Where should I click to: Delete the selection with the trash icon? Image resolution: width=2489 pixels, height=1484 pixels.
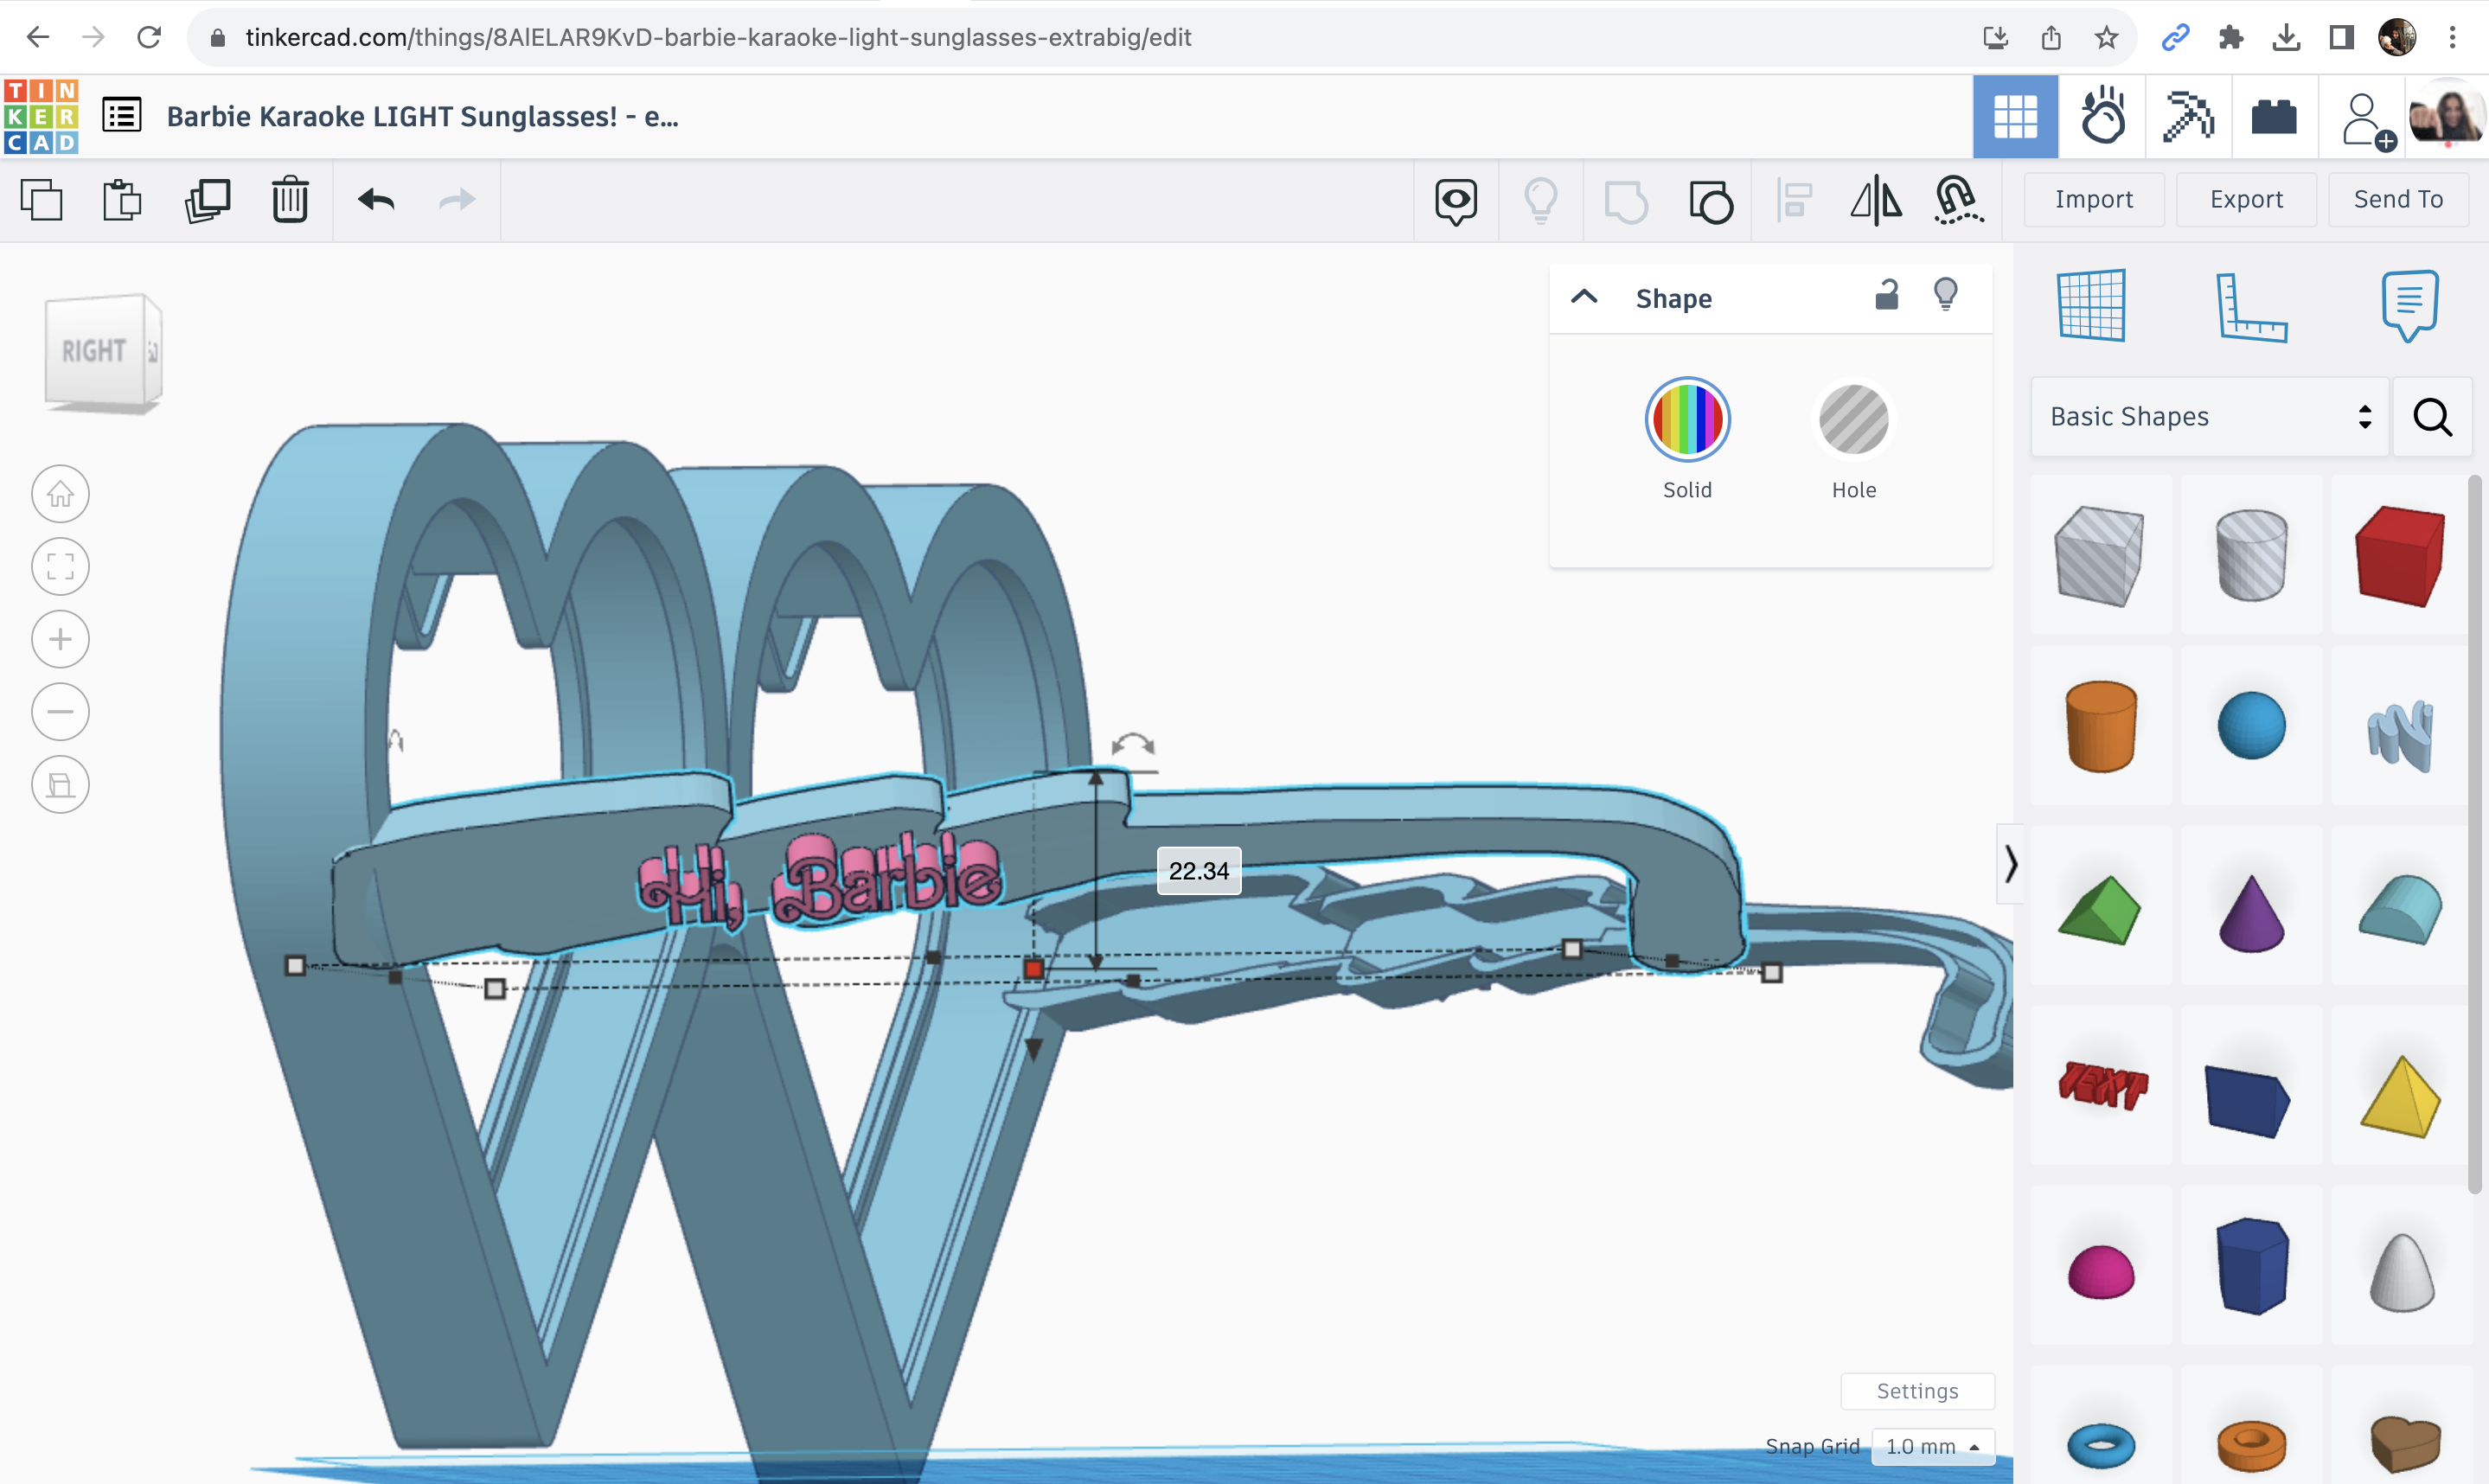[x=289, y=199]
